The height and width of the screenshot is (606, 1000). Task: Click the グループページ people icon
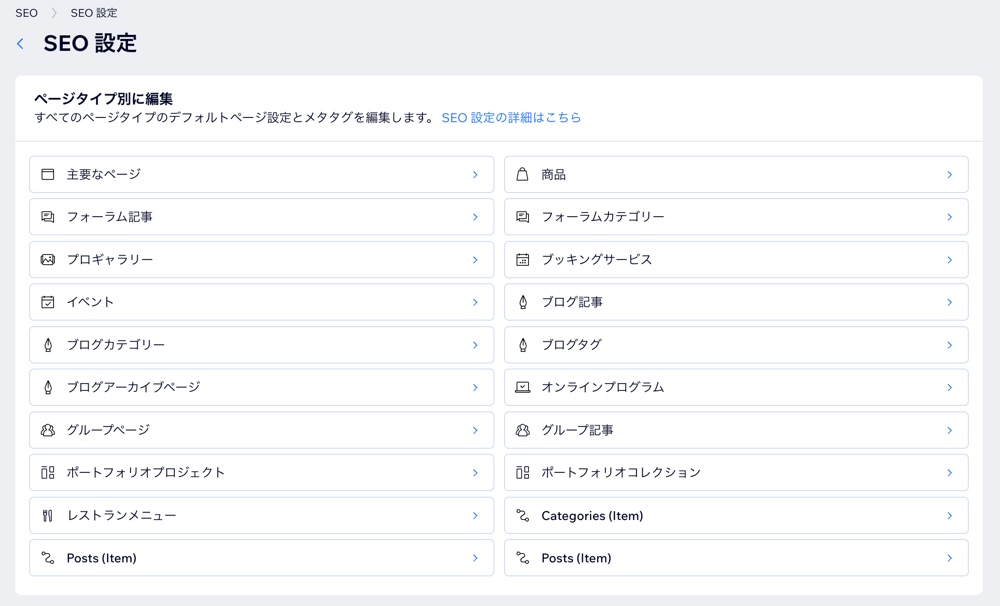(48, 430)
